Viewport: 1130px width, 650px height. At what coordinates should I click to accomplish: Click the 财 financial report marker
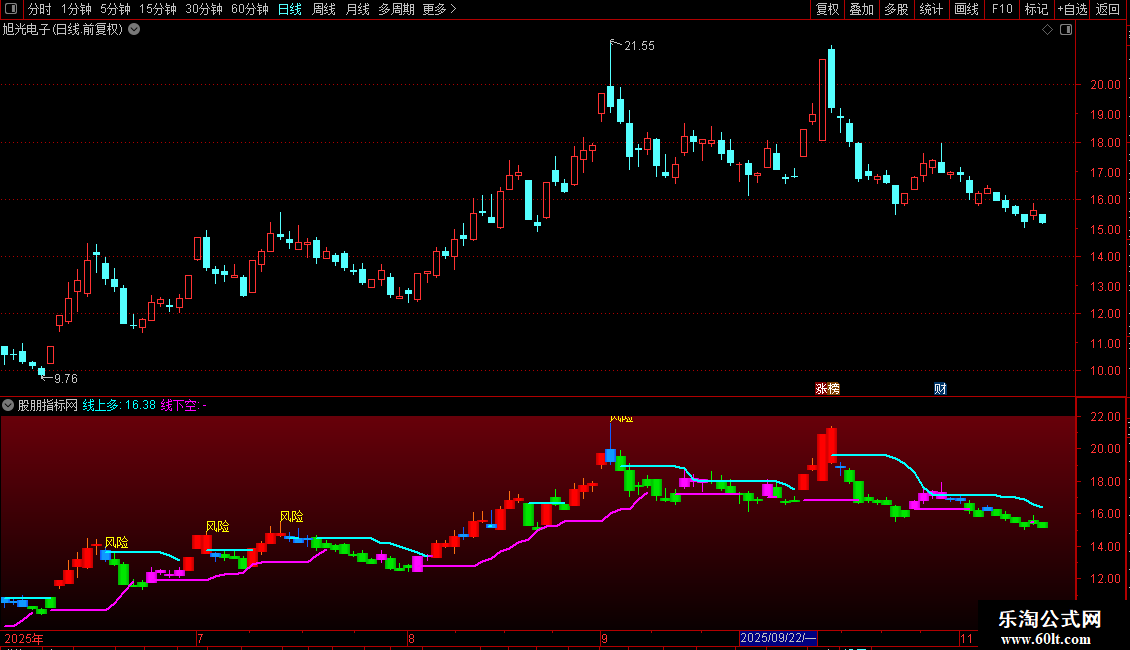940,388
